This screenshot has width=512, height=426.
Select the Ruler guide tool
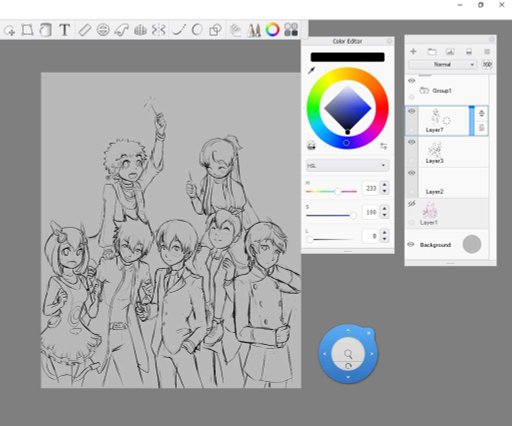pos(85,30)
